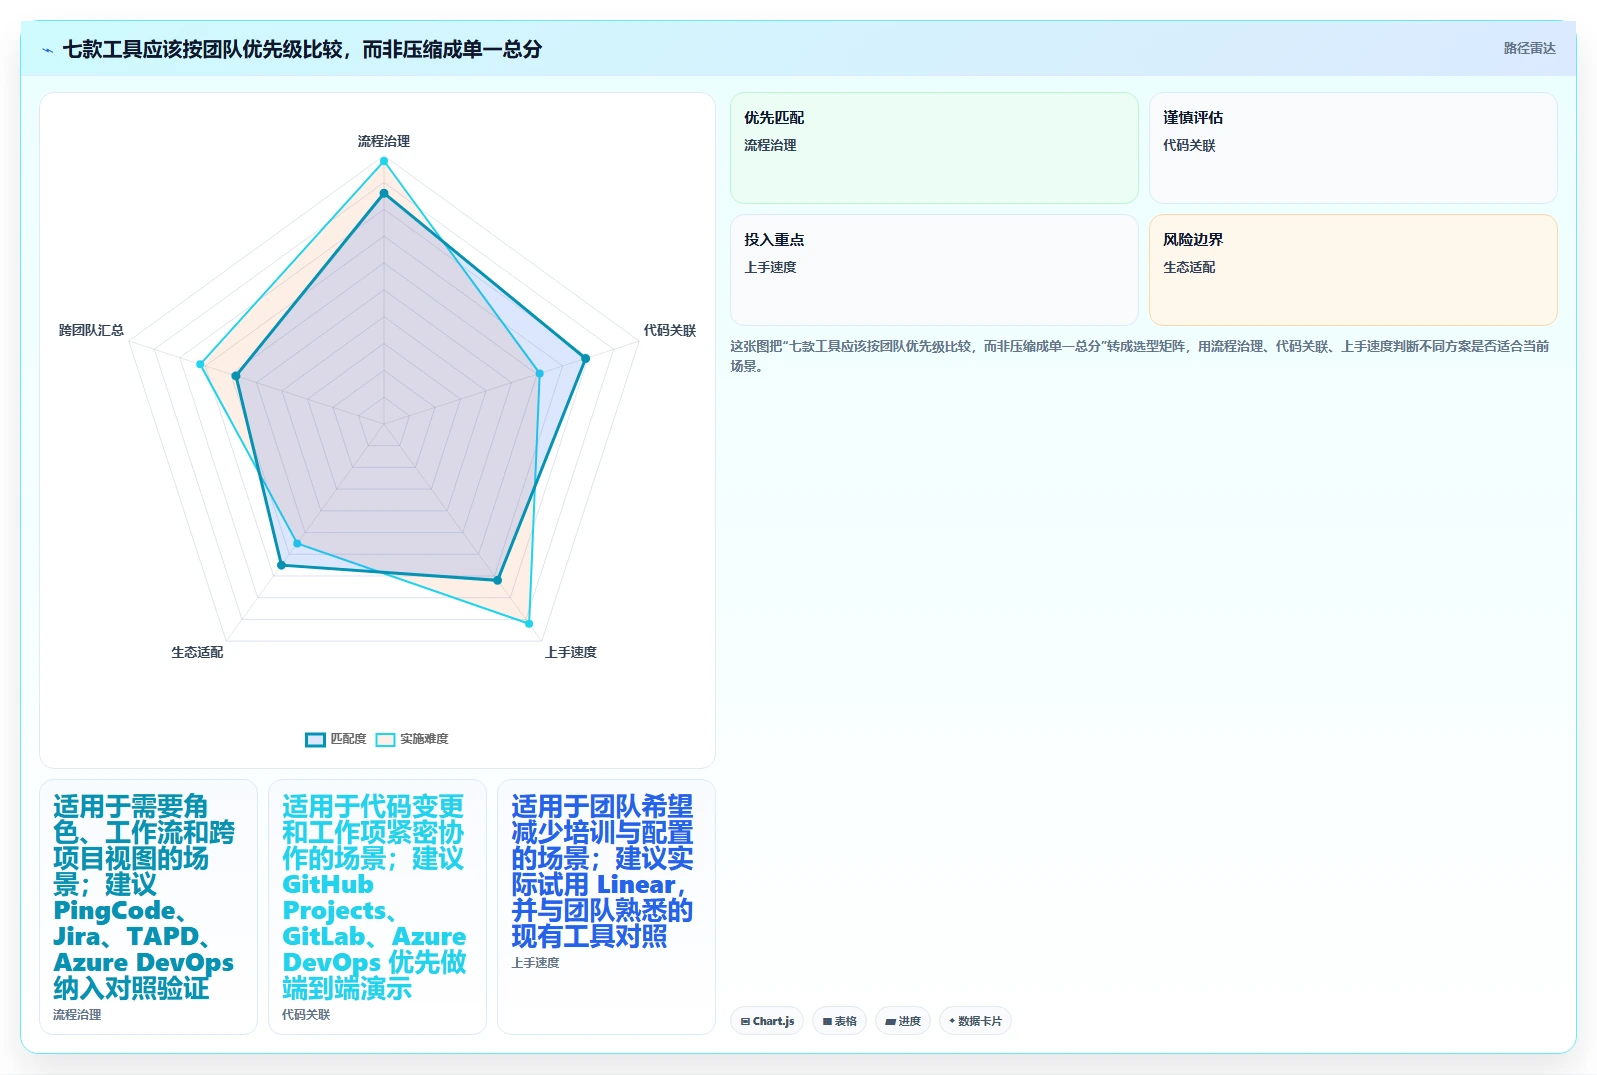
Task: Click the 表格 tag
Action: [840, 1021]
